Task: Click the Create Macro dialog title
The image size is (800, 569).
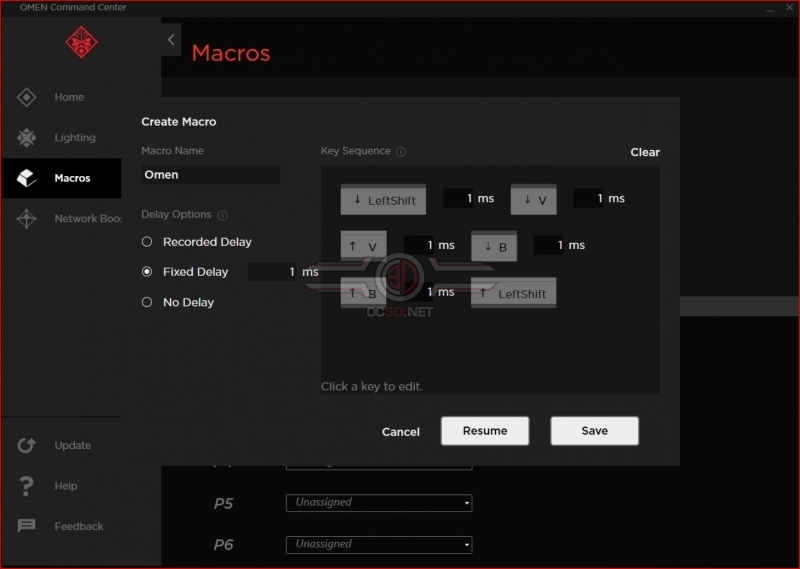Action: (179, 121)
